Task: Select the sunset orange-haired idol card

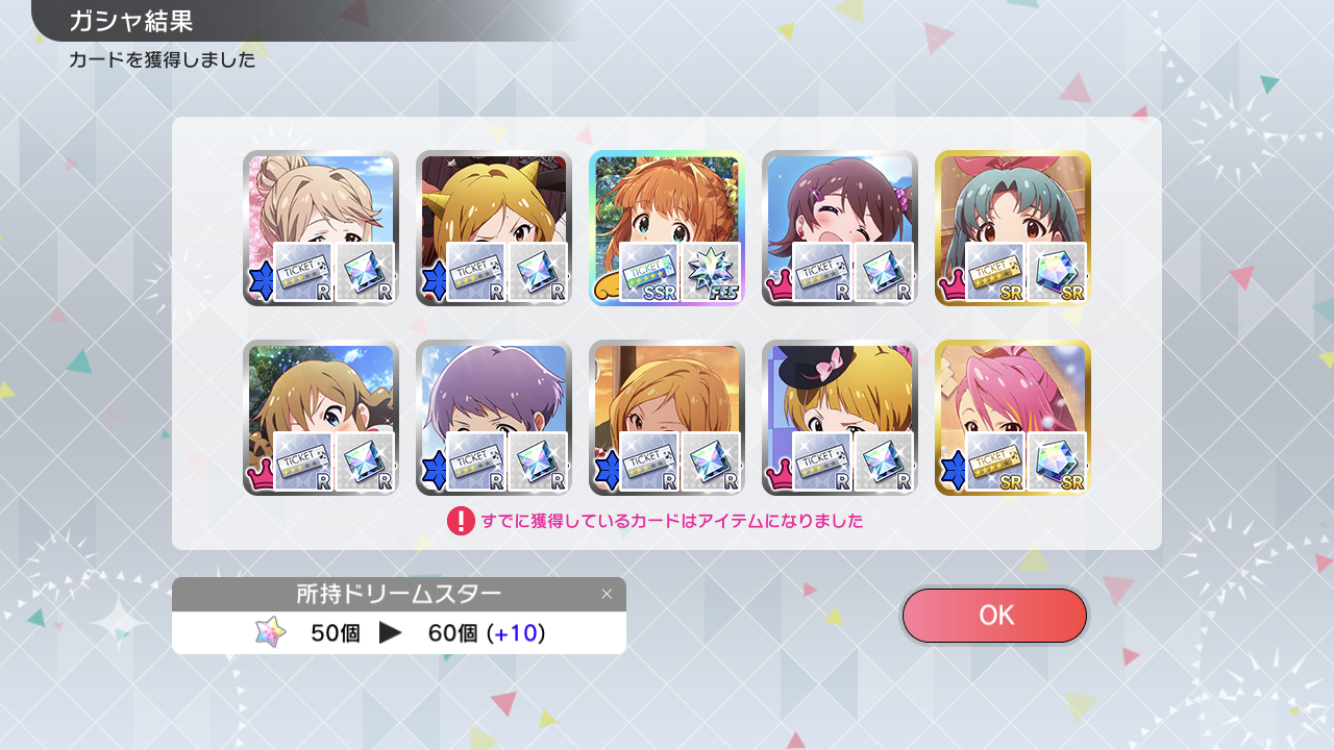Action: click(x=666, y=418)
